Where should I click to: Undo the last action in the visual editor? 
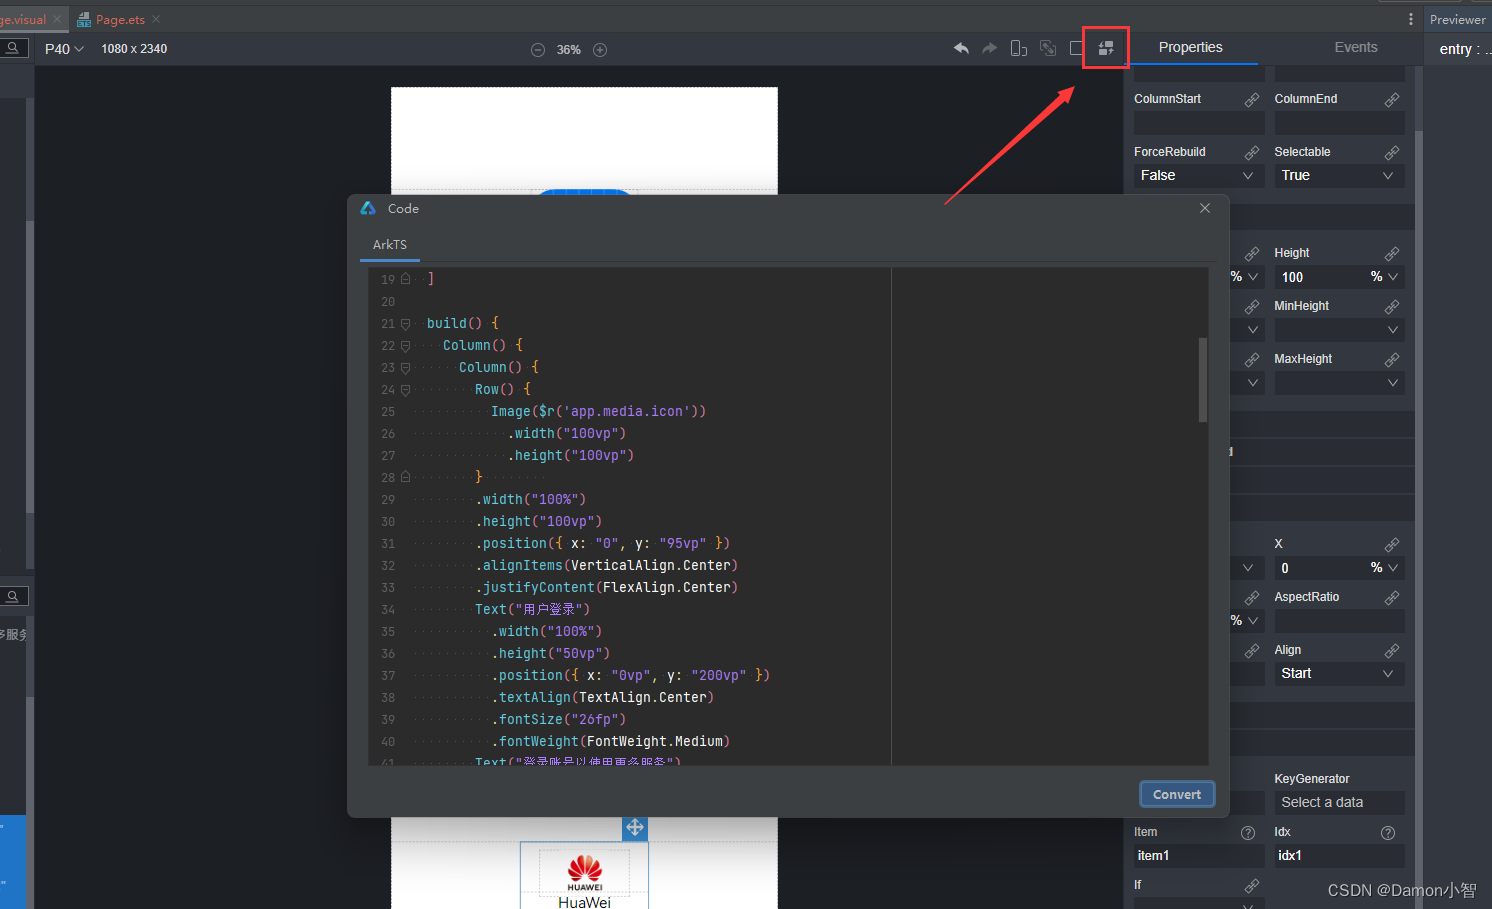(961, 48)
